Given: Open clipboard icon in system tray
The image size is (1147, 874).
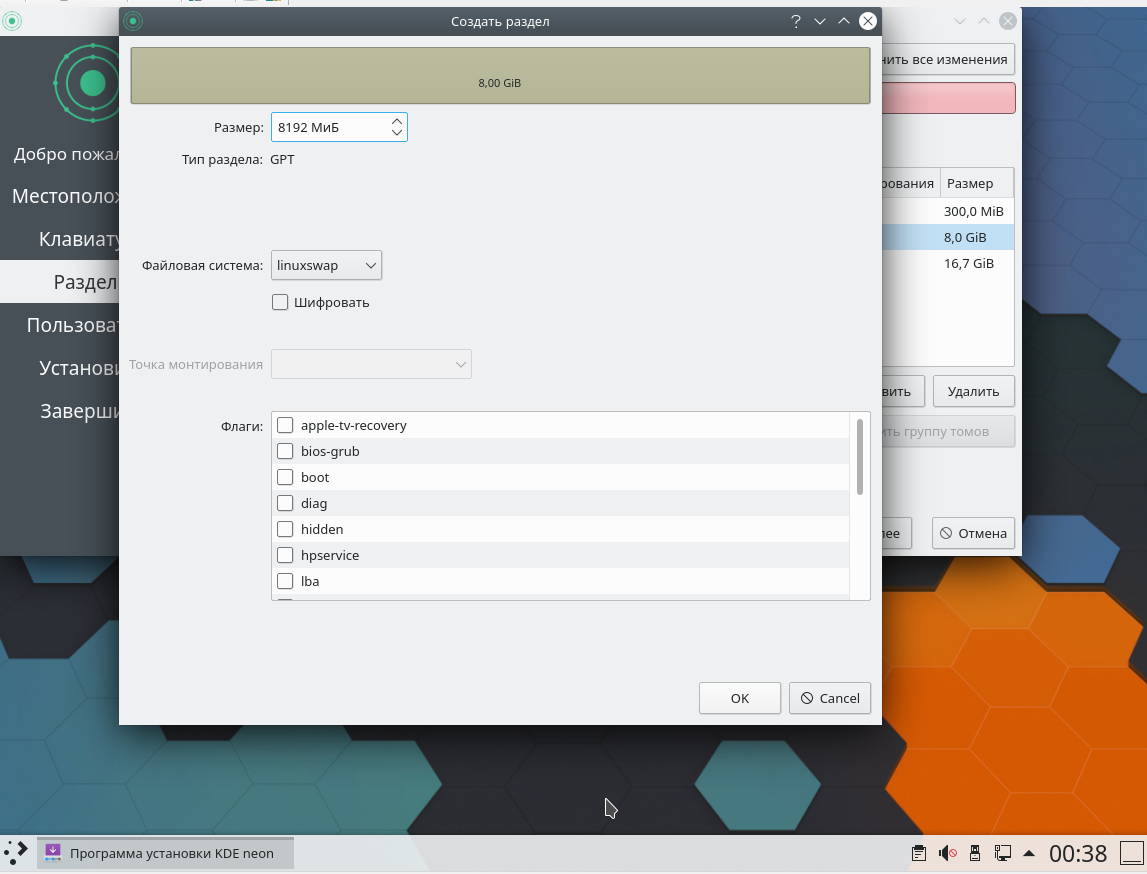Looking at the screenshot, I should (919, 853).
